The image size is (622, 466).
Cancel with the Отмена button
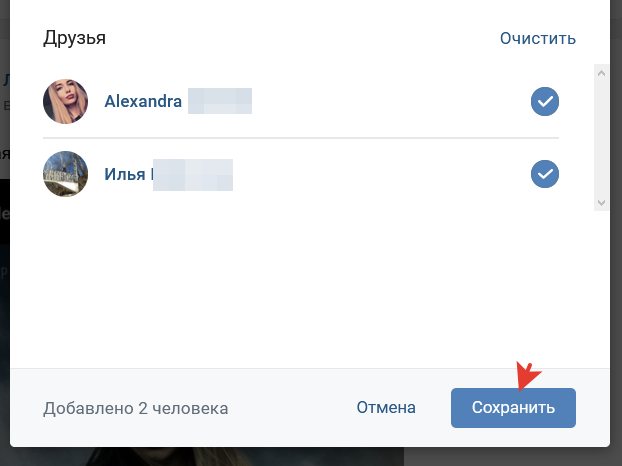[x=386, y=408]
